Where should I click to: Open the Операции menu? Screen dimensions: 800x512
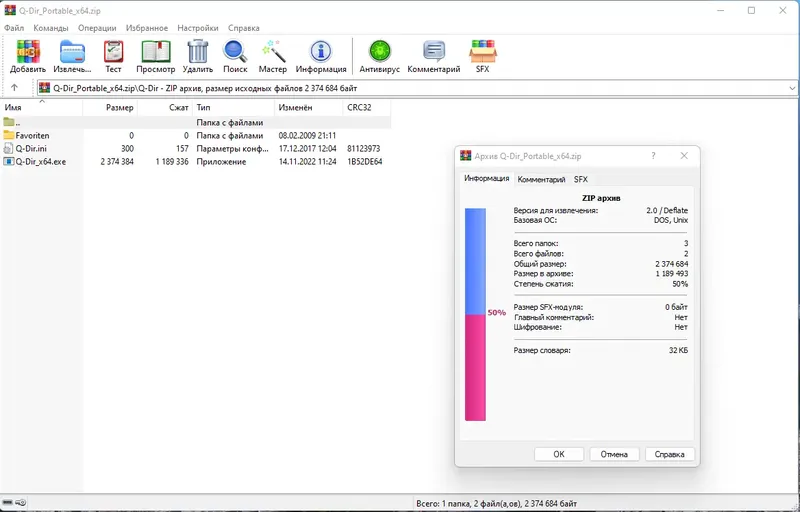97,28
